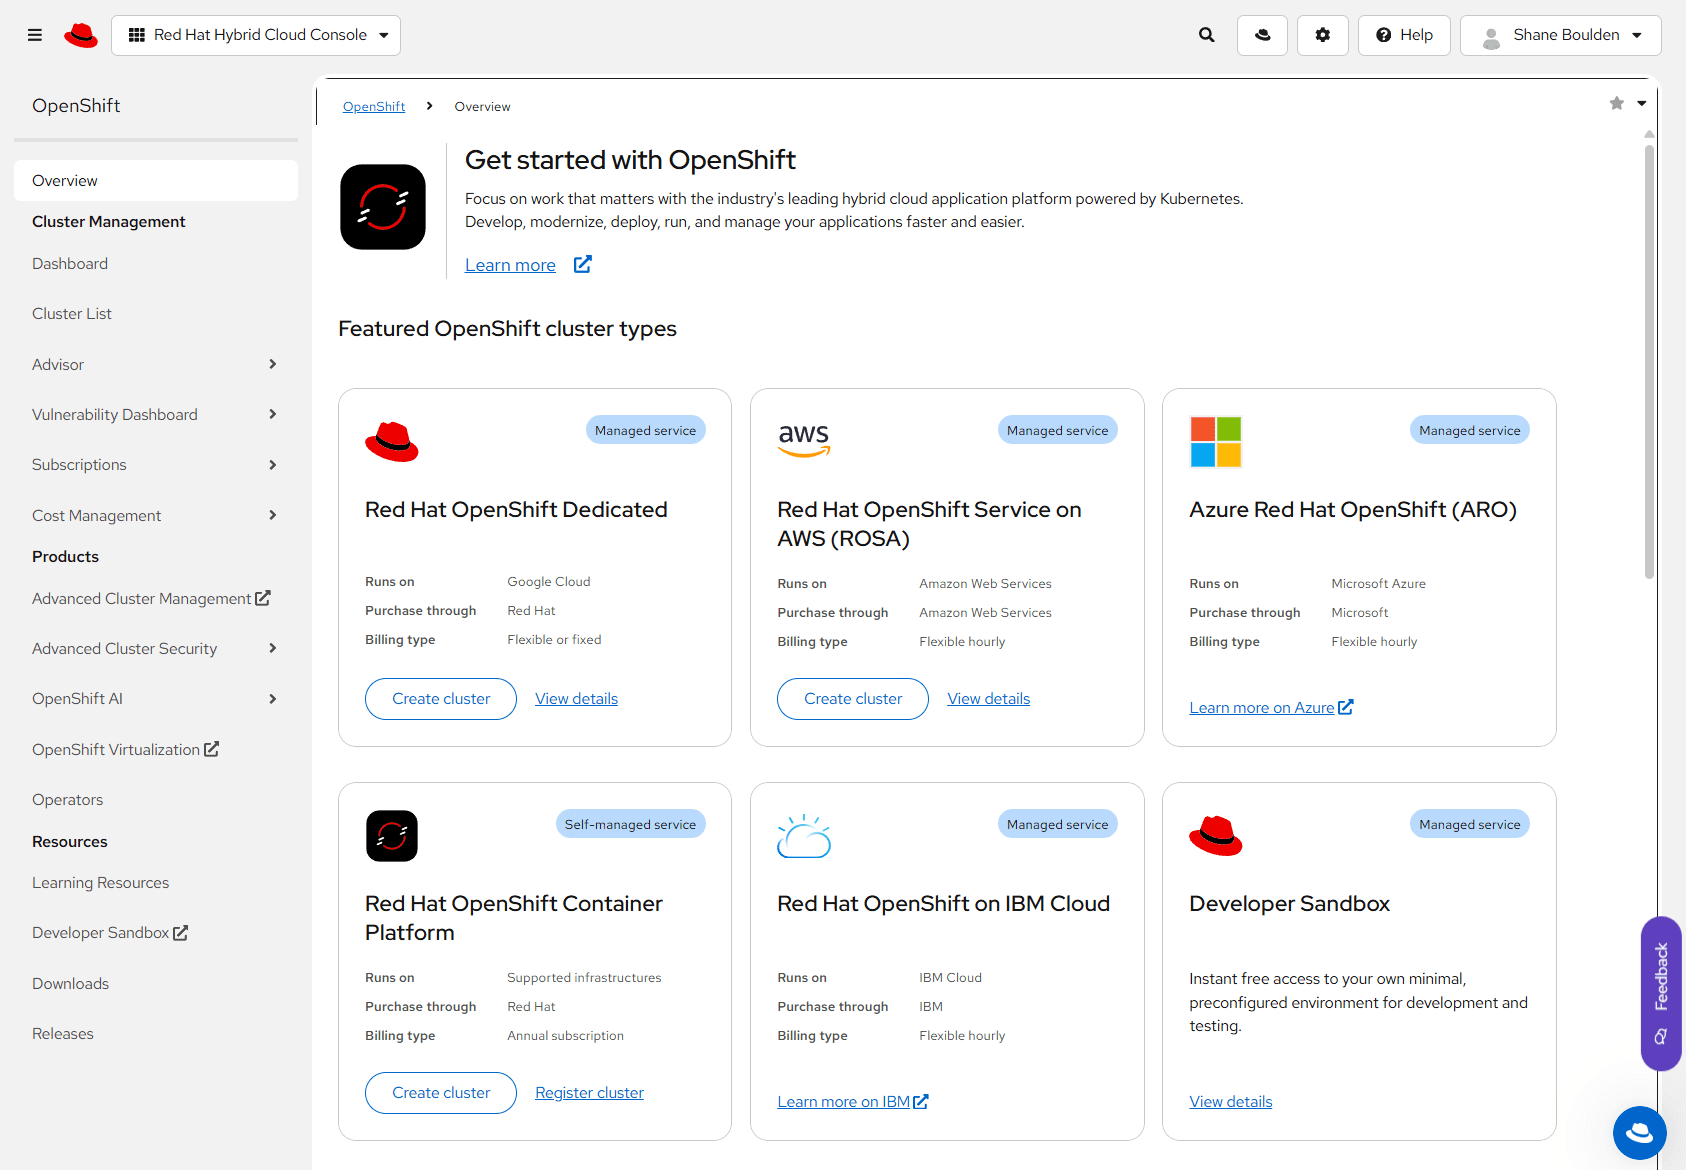Open the Shane Boulden user menu

(1560, 35)
